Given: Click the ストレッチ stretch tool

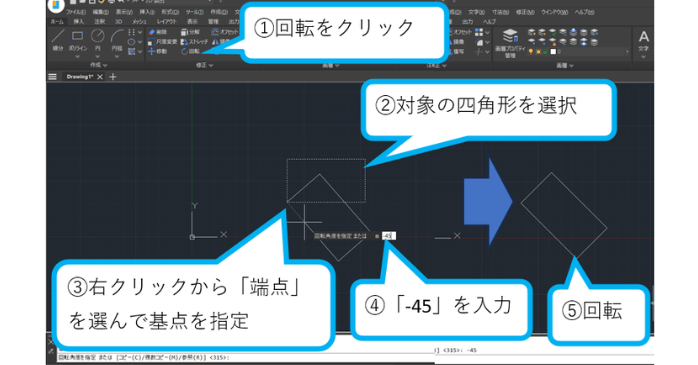Looking at the screenshot, I should coord(195,42).
